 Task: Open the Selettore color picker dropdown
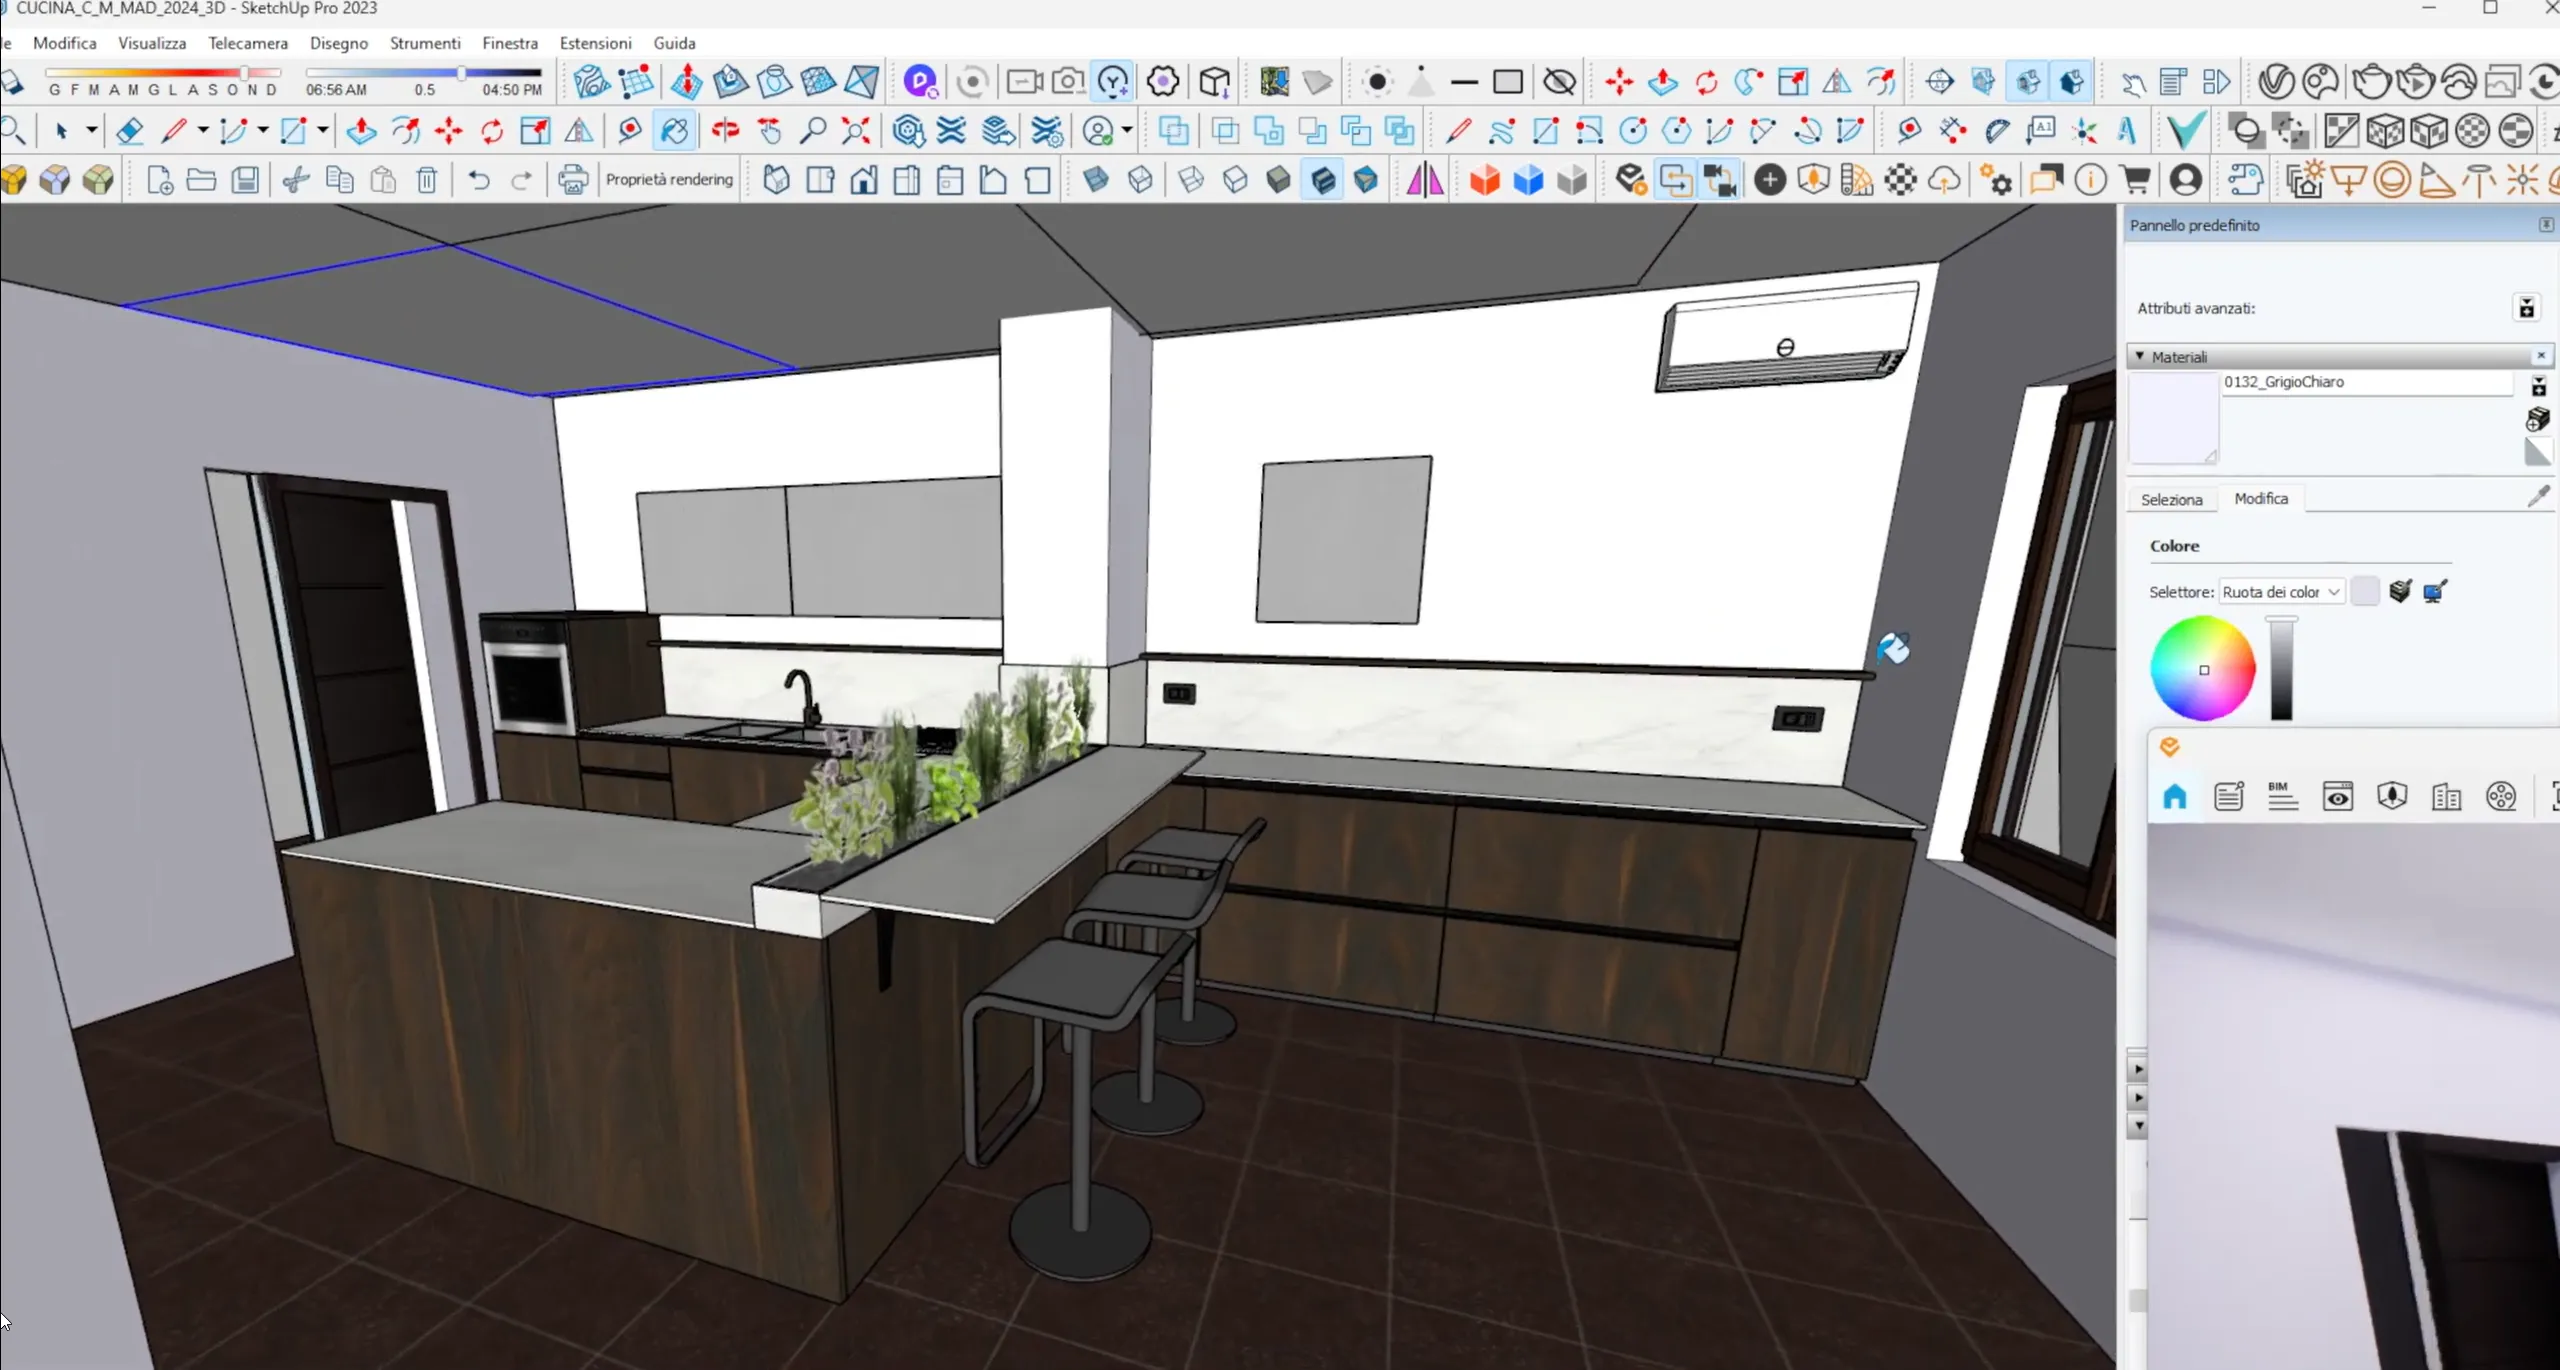click(2282, 592)
